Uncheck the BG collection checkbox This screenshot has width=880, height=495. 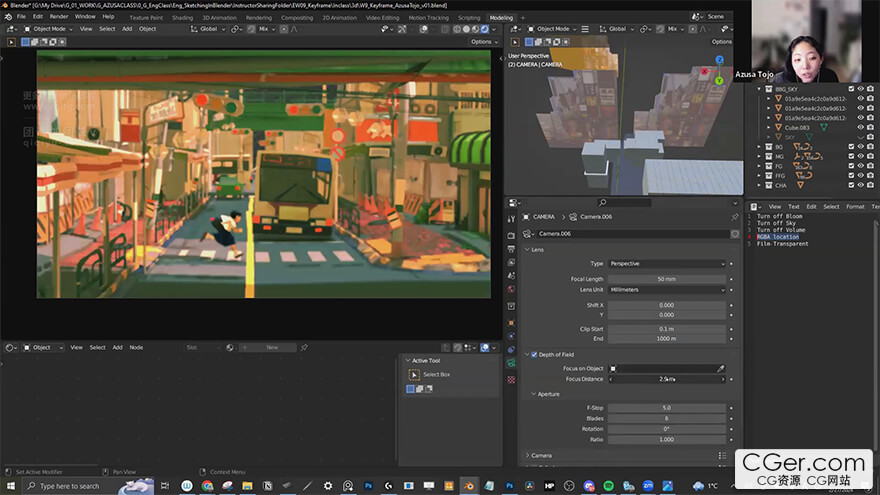(851, 147)
